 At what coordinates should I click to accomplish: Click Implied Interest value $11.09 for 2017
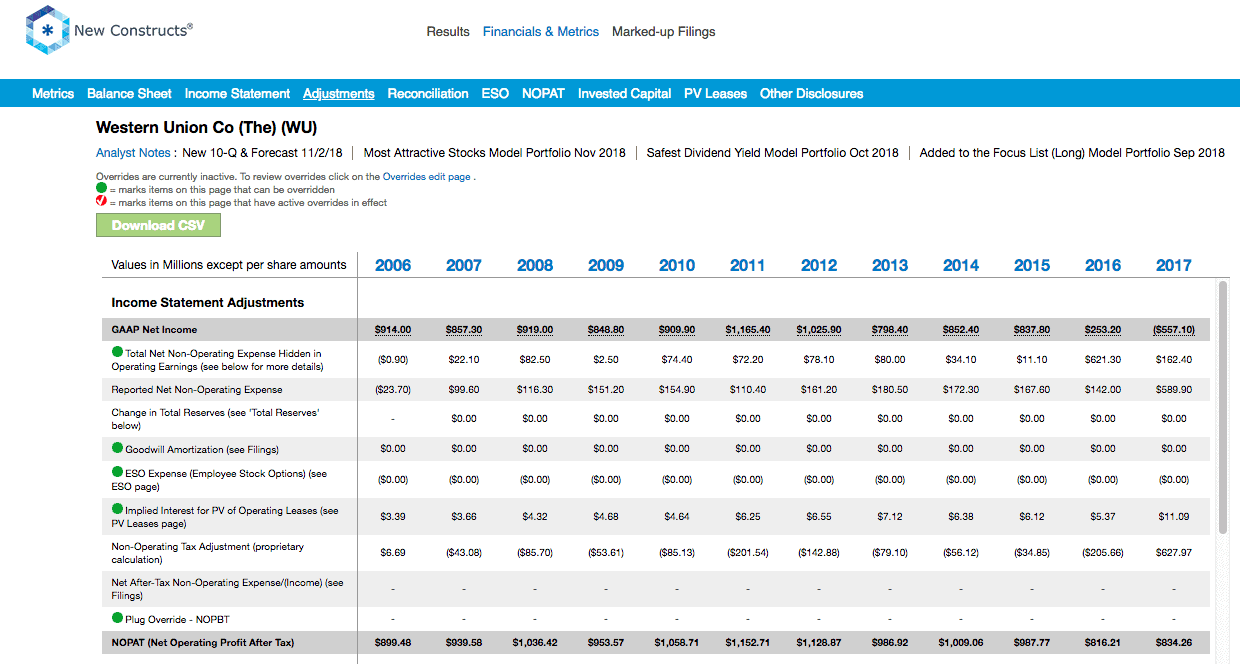(1174, 516)
